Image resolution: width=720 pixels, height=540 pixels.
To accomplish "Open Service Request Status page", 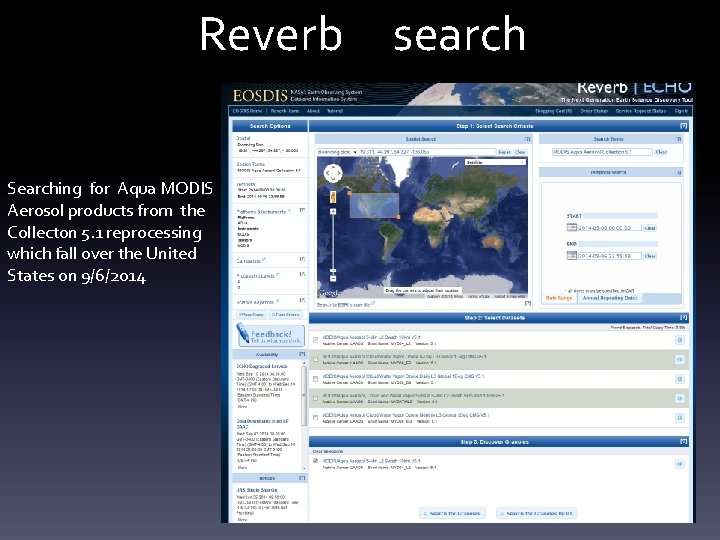I will coord(641,111).
